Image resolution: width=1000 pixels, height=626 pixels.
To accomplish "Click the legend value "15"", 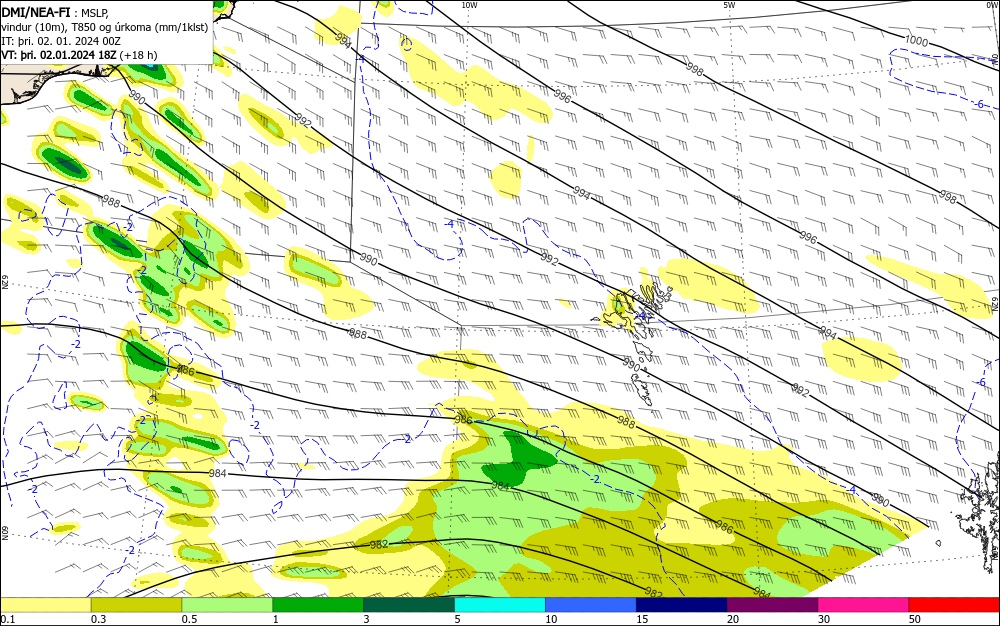I will coord(642,619).
